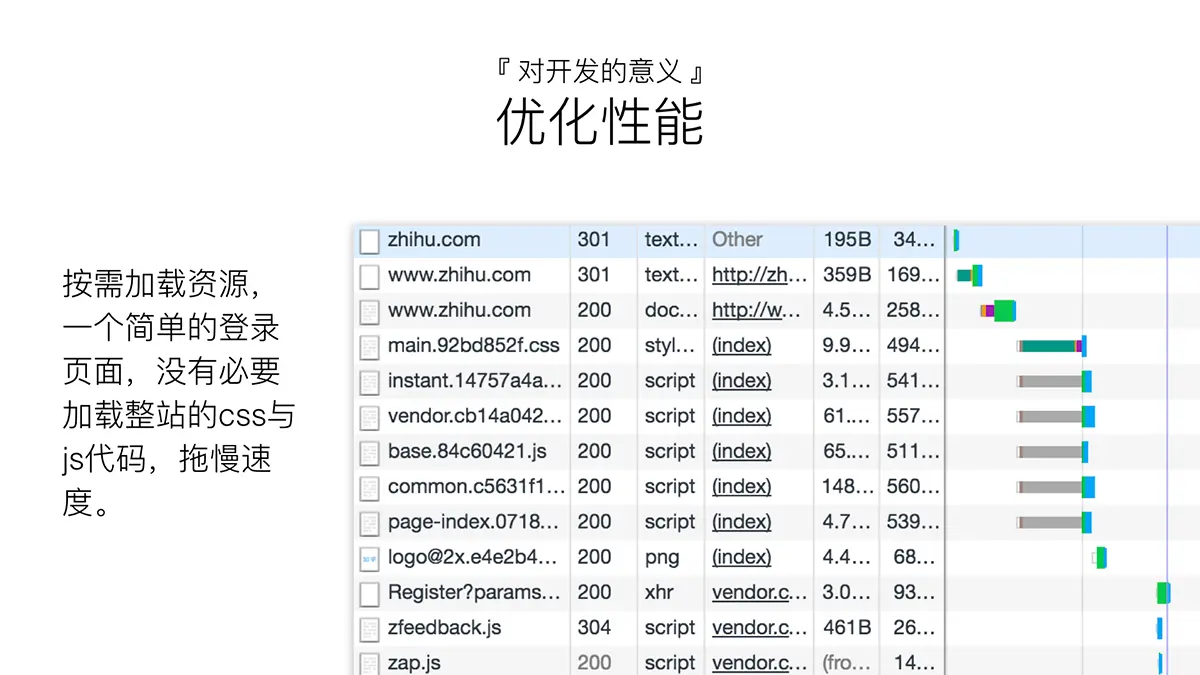Click the file icon for Register?params row
Viewport: 1200px width, 675px height.
tap(370, 593)
